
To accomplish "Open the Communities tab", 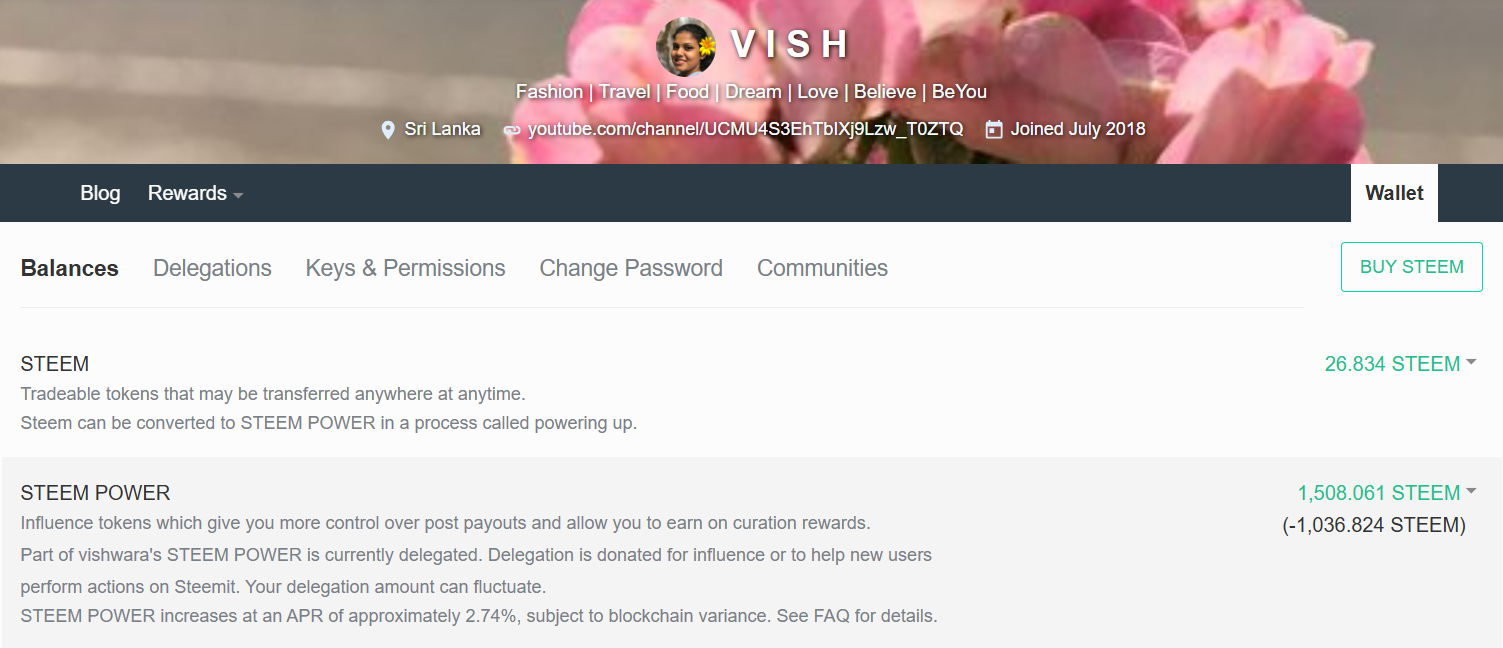I will [822, 268].
